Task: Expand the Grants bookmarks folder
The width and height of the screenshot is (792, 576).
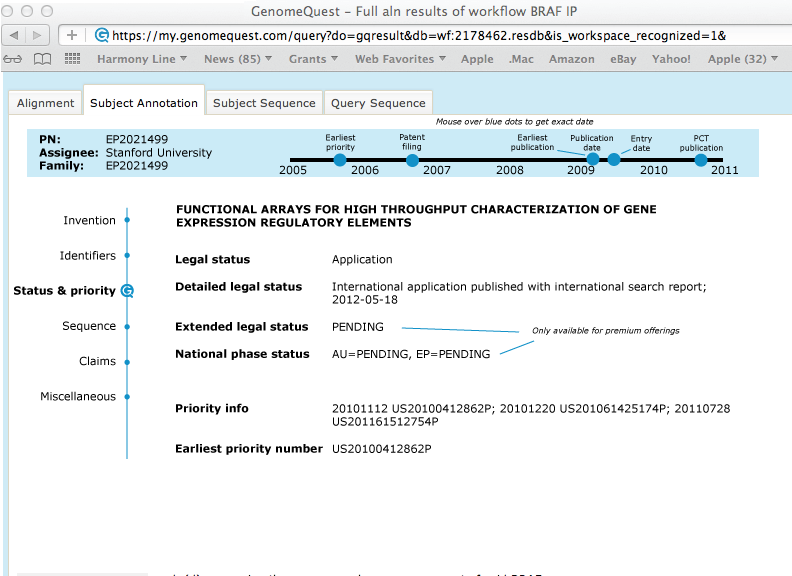Action: coord(313,59)
